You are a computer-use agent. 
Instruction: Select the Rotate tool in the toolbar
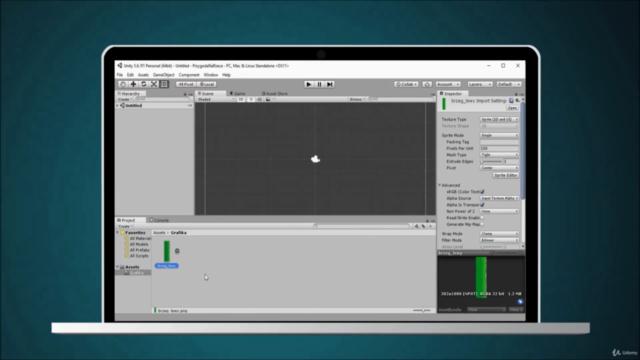point(144,84)
